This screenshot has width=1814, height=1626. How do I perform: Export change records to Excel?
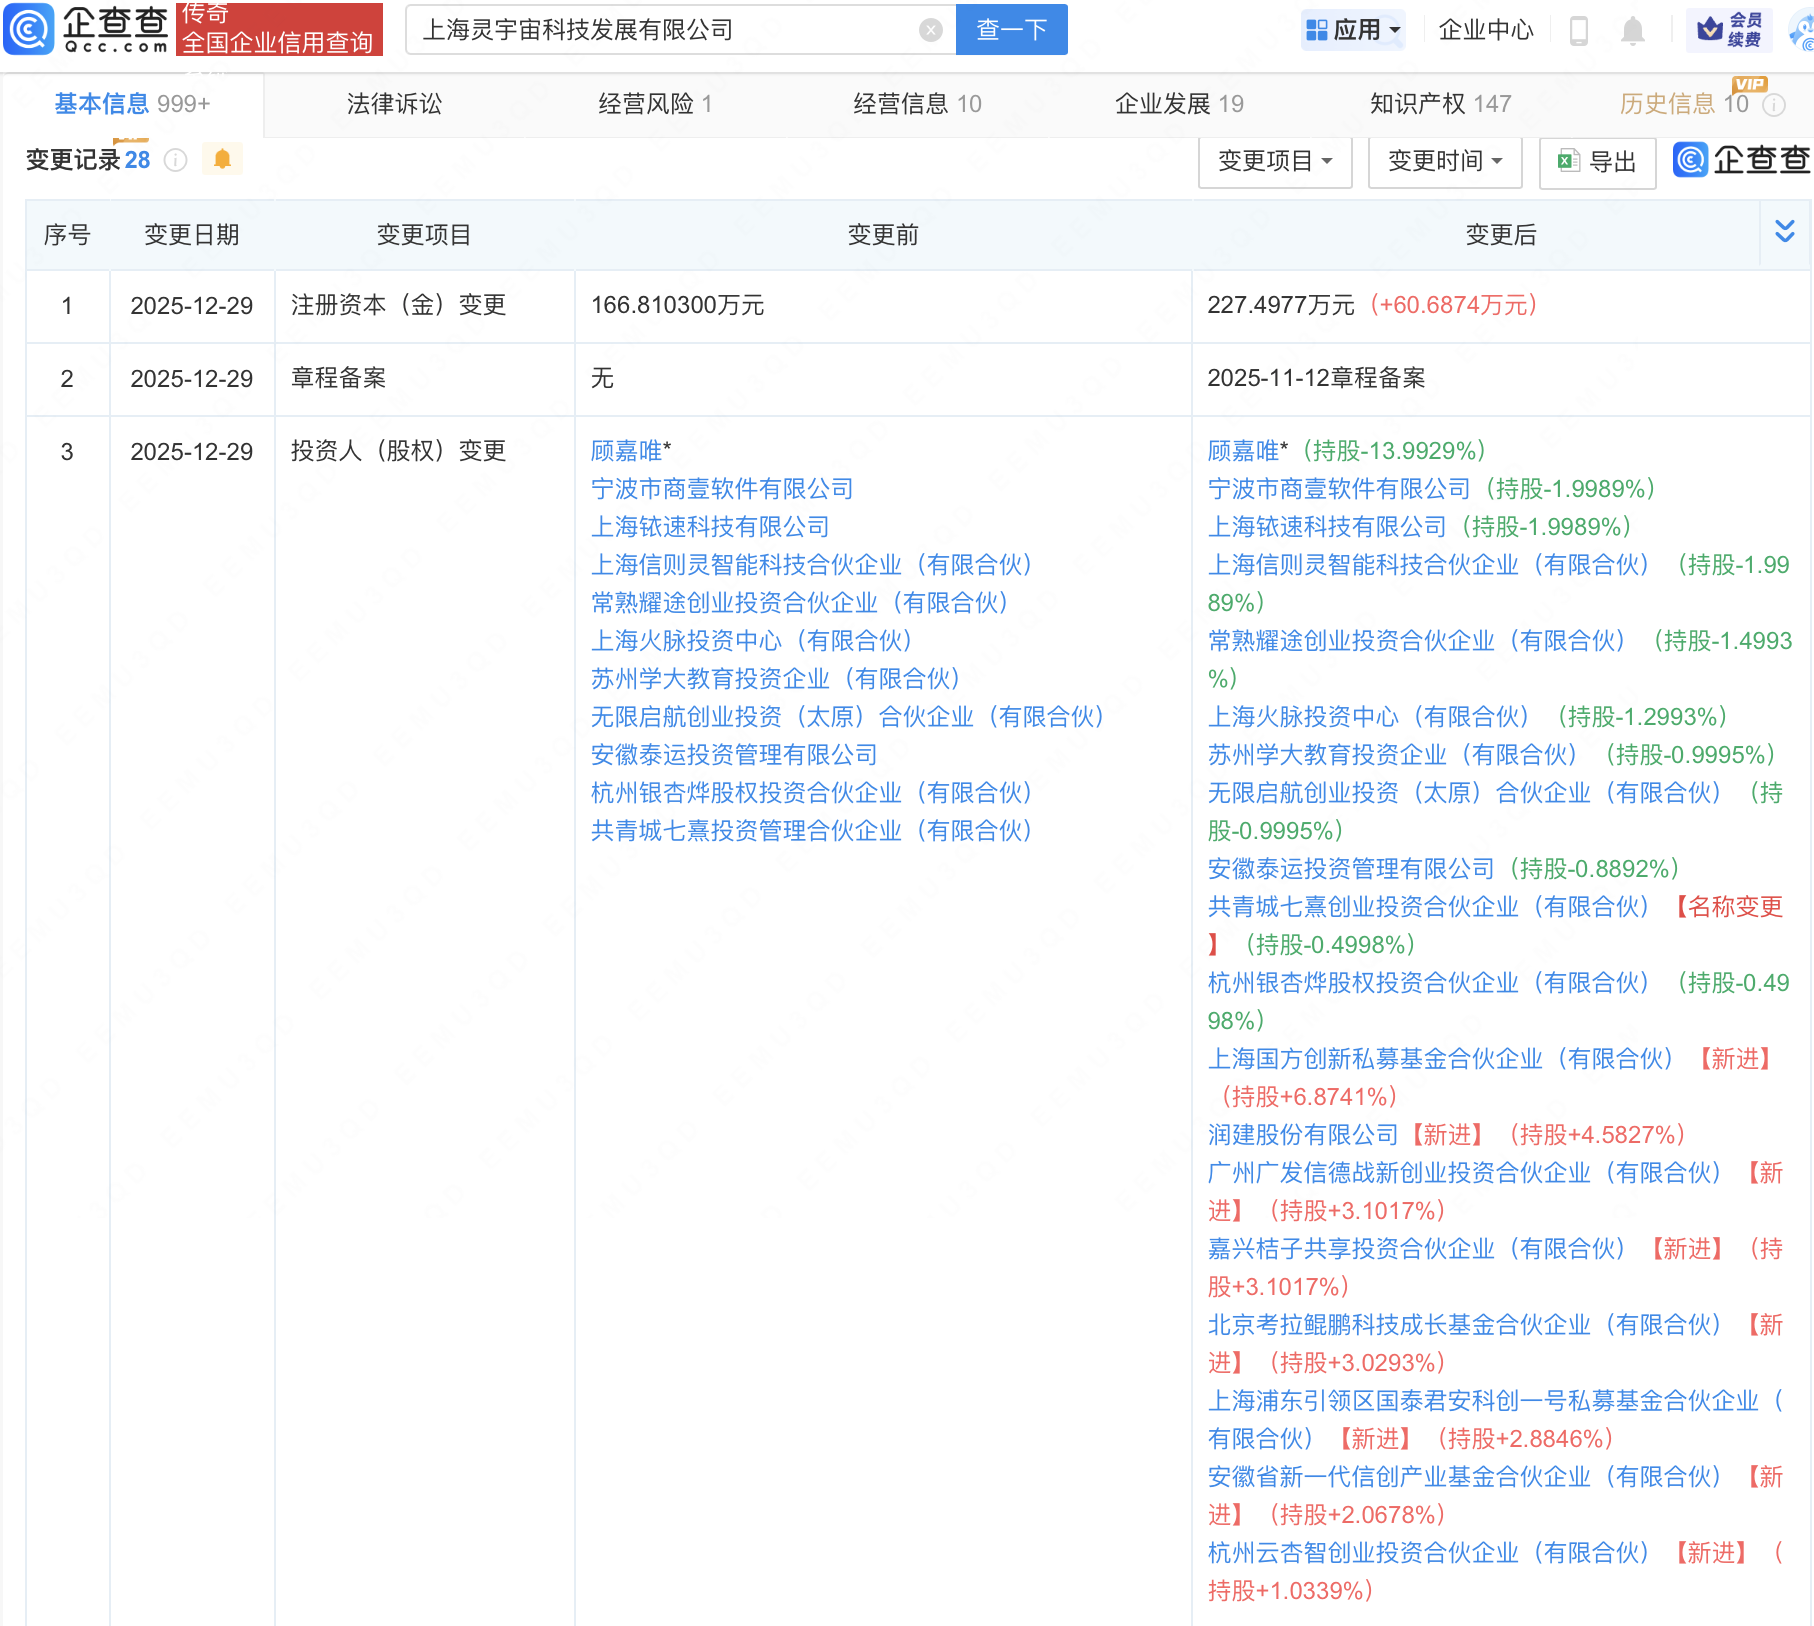click(x=1597, y=161)
